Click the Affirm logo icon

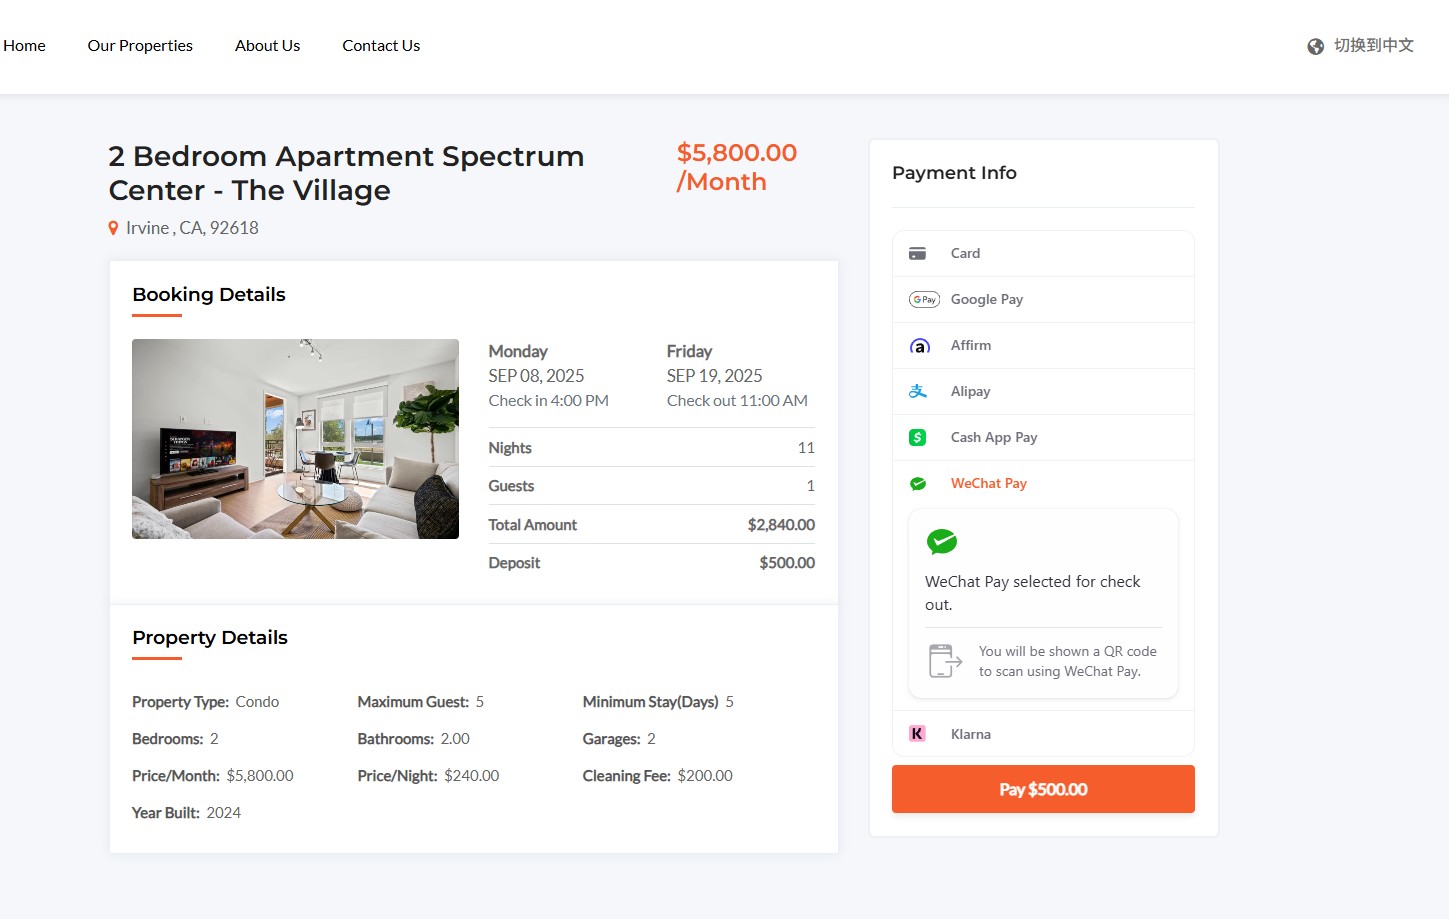[919, 346]
